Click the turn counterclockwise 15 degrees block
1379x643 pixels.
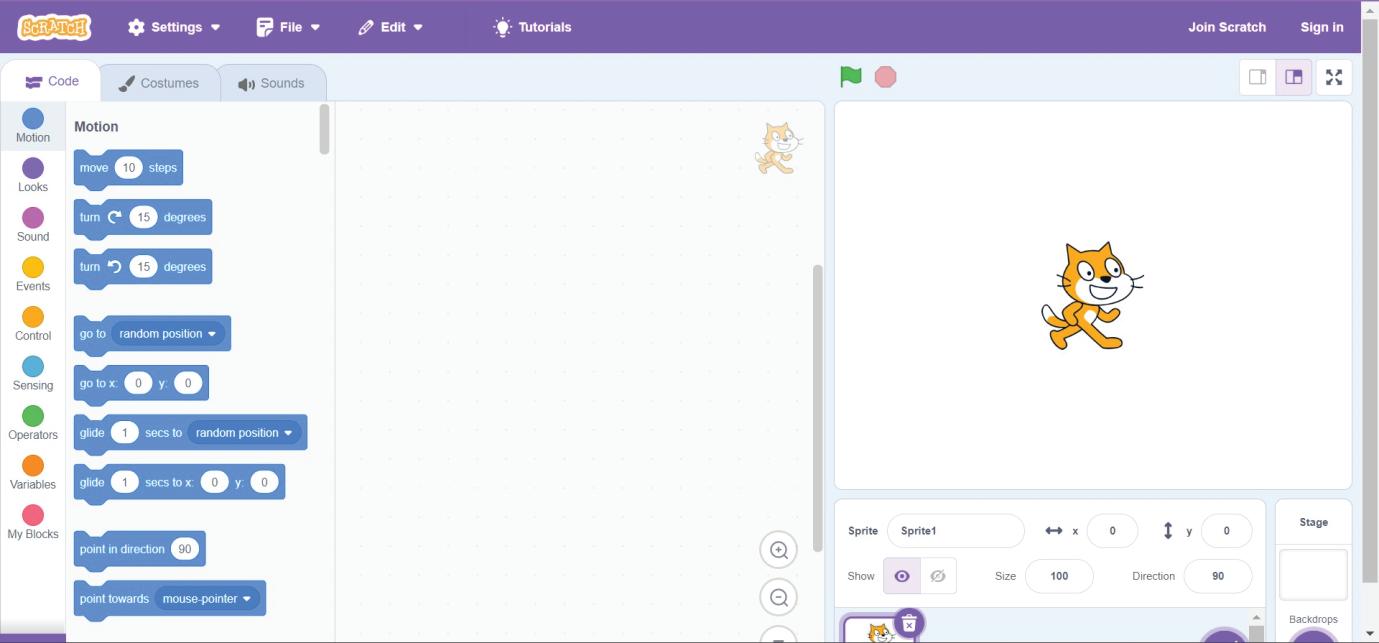[143, 267]
